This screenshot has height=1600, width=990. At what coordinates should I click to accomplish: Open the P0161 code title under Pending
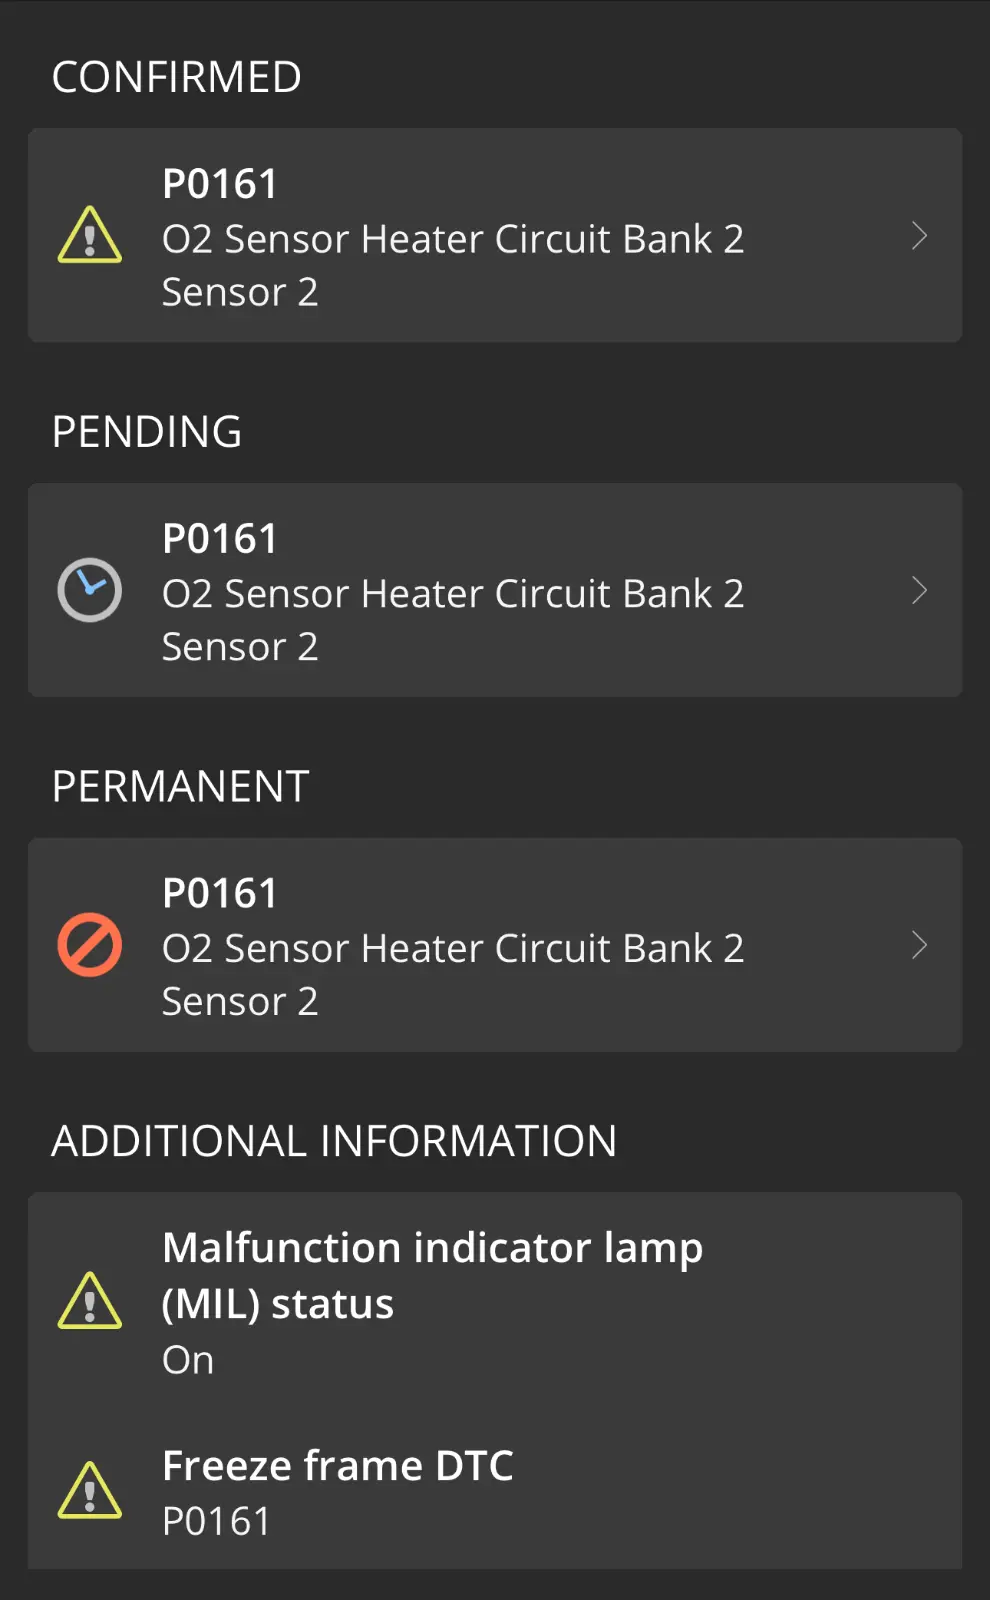coord(220,539)
